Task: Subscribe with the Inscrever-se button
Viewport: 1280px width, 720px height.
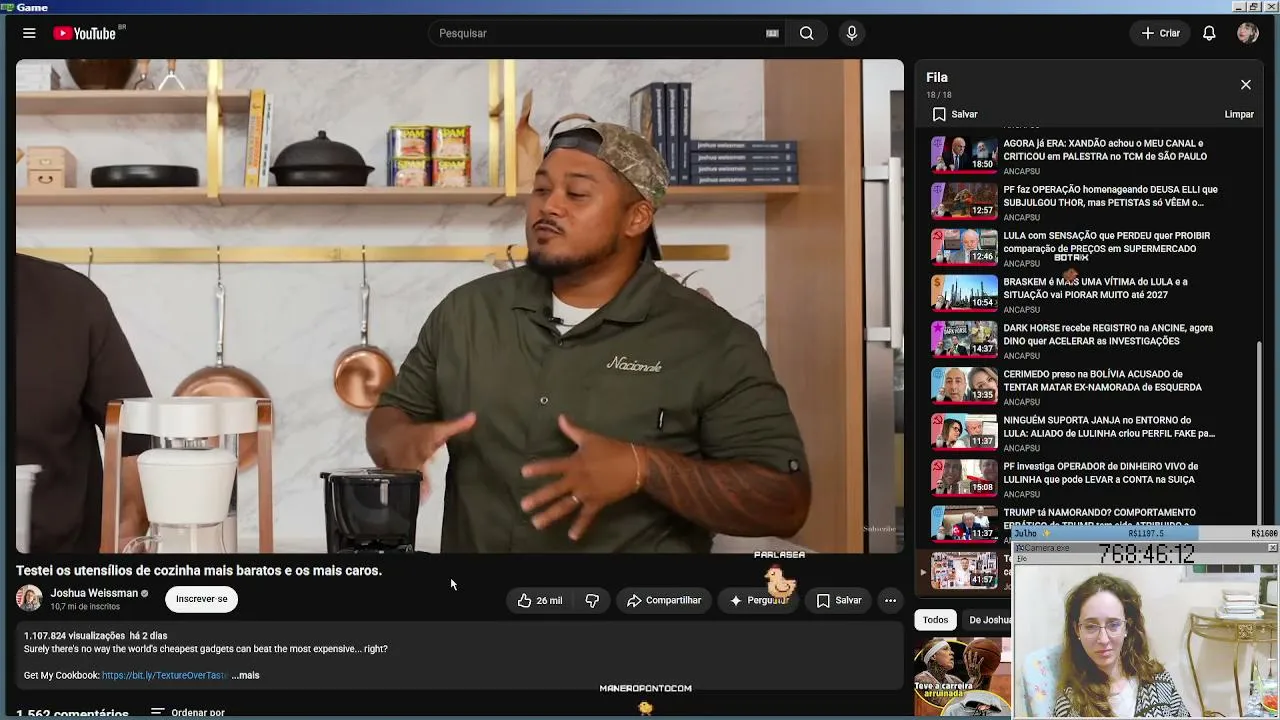Action: pos(201,599)
